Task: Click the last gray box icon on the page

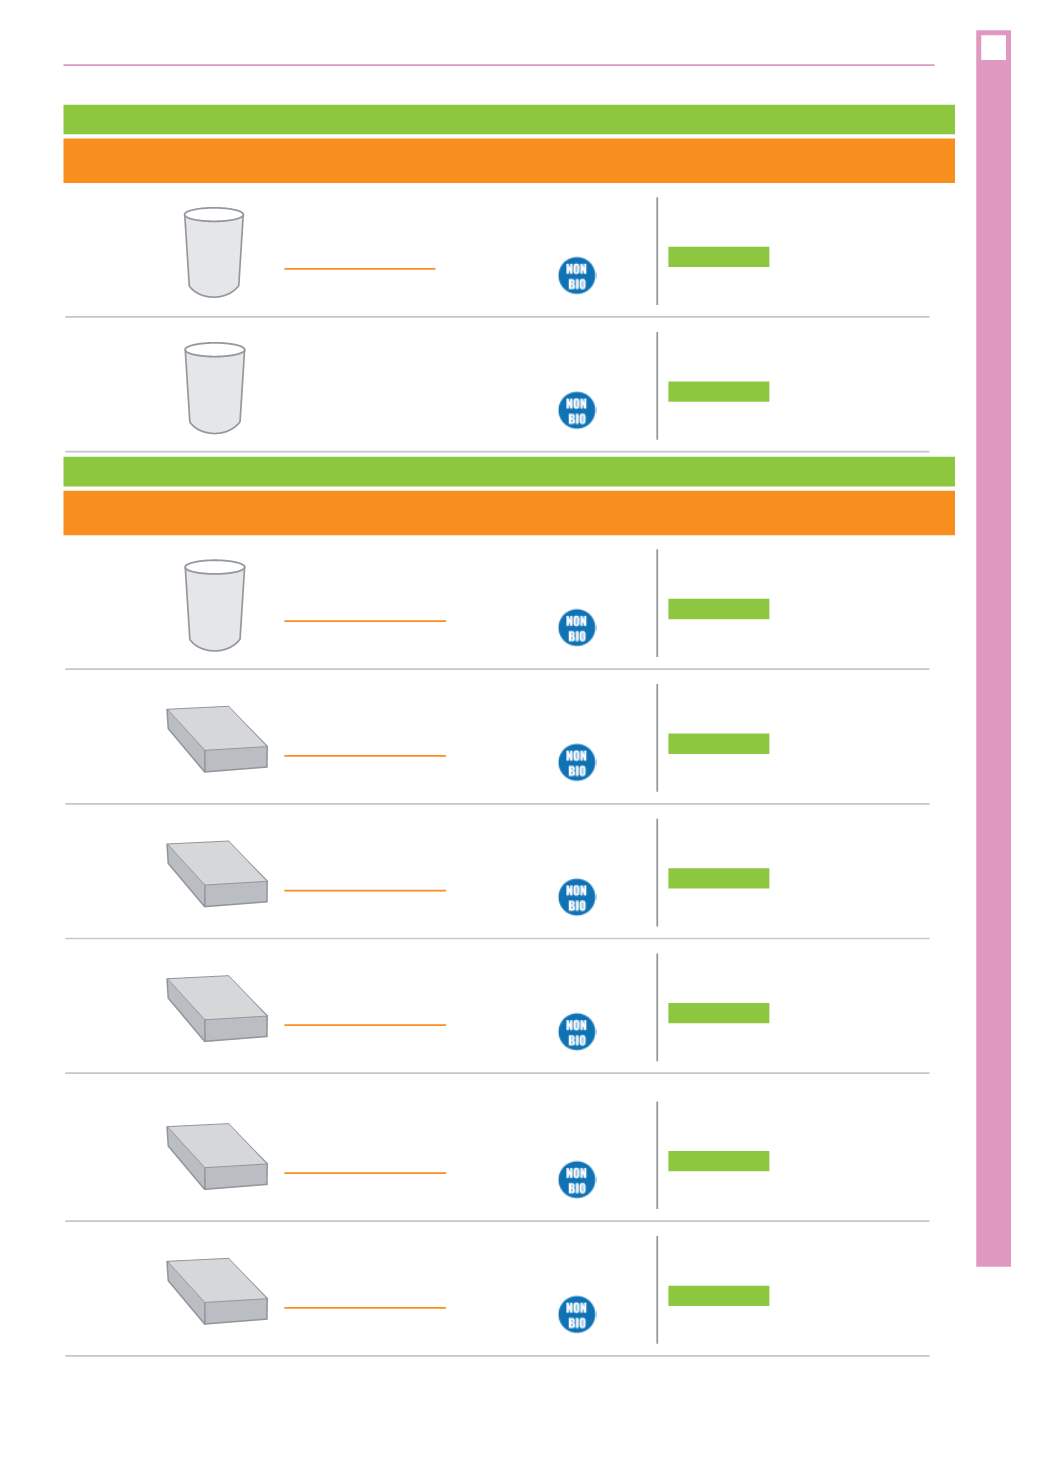Action: click(217, 1291)
